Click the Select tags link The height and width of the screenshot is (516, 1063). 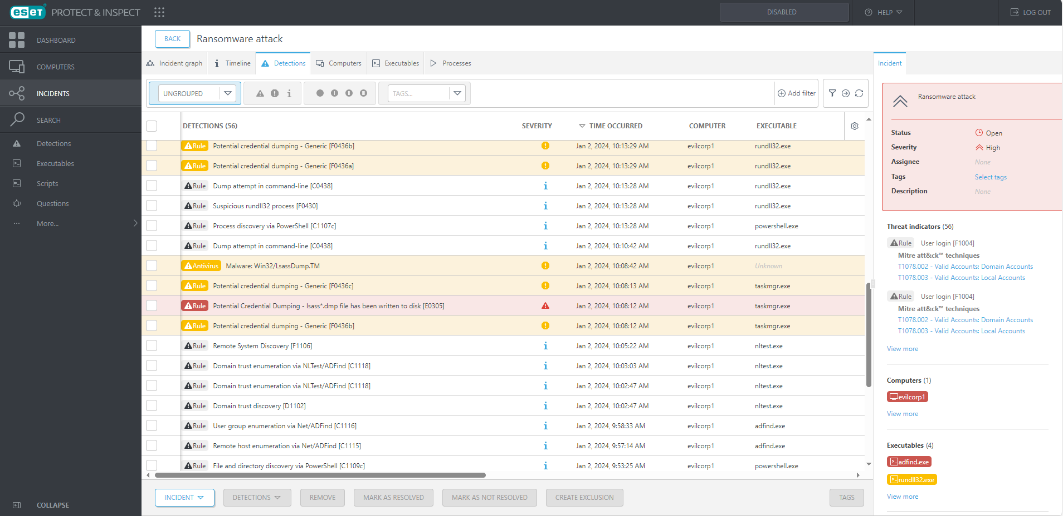[x=990, y=177]
